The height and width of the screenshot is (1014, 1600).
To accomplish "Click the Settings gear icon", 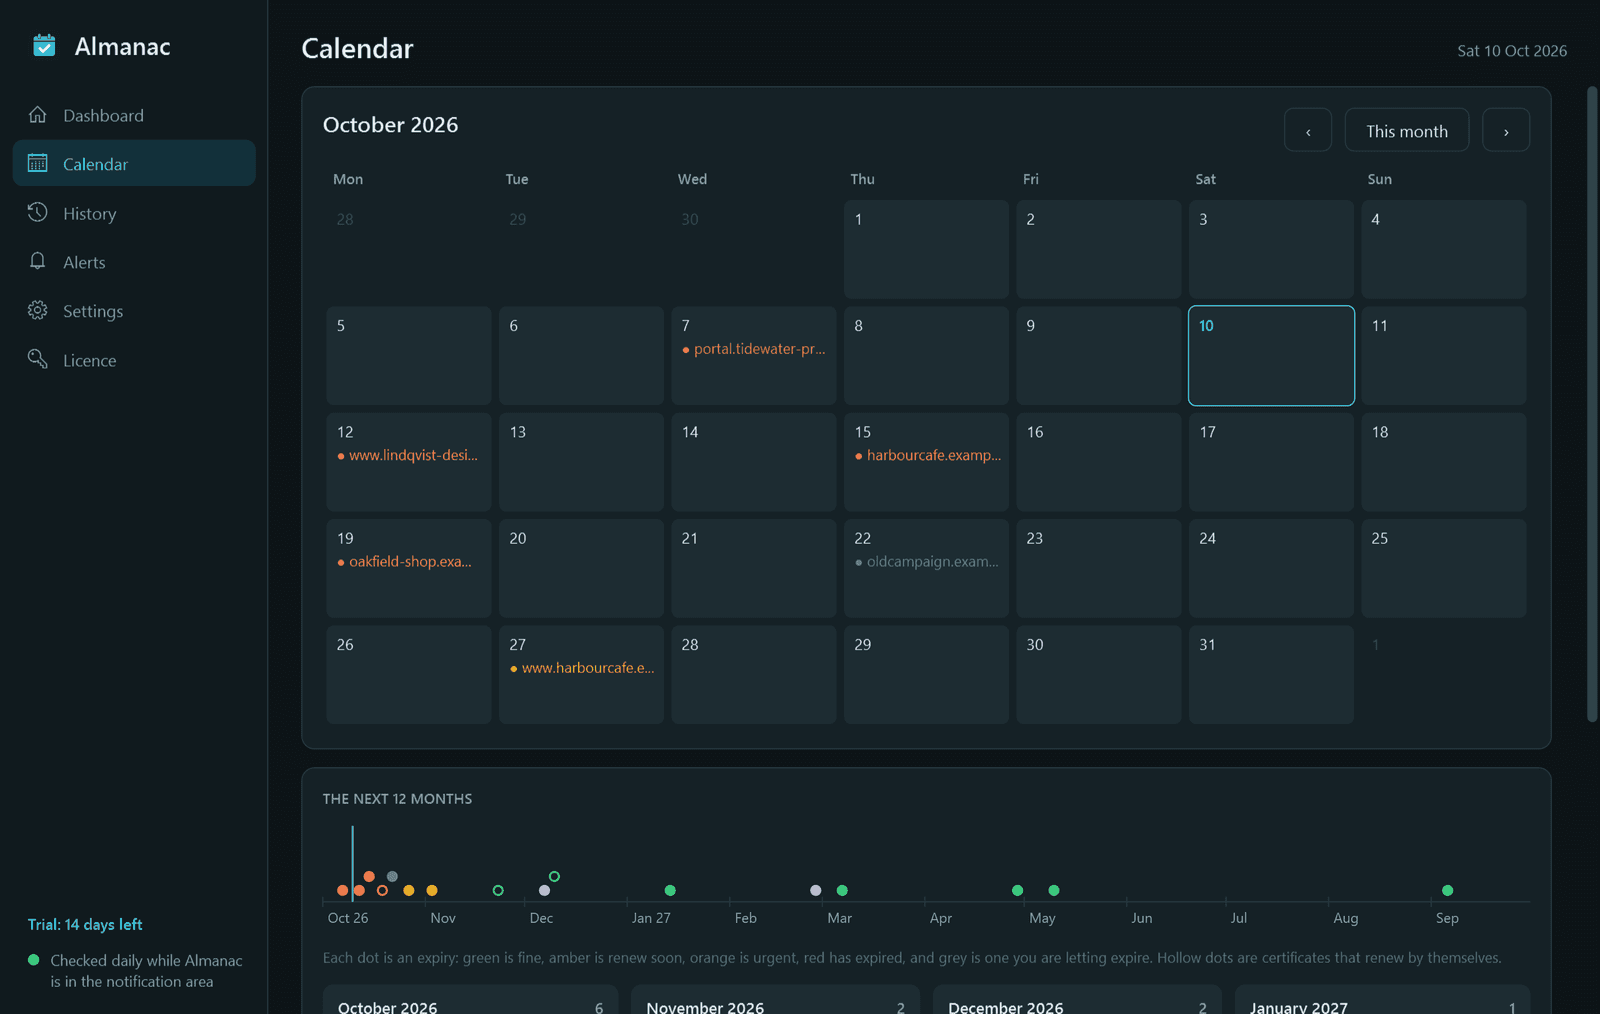I will pos(38,310).
